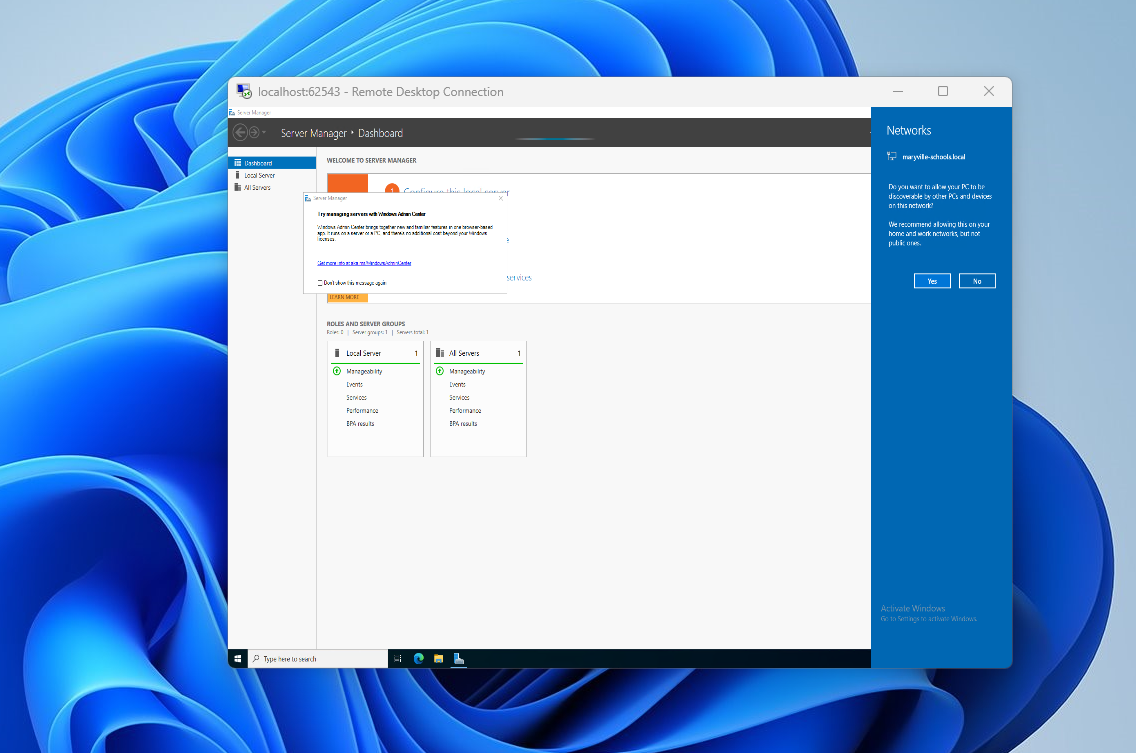Open Dashboard from the Server Manager sidebar
1136x753 pixels.
coord(258,163)
